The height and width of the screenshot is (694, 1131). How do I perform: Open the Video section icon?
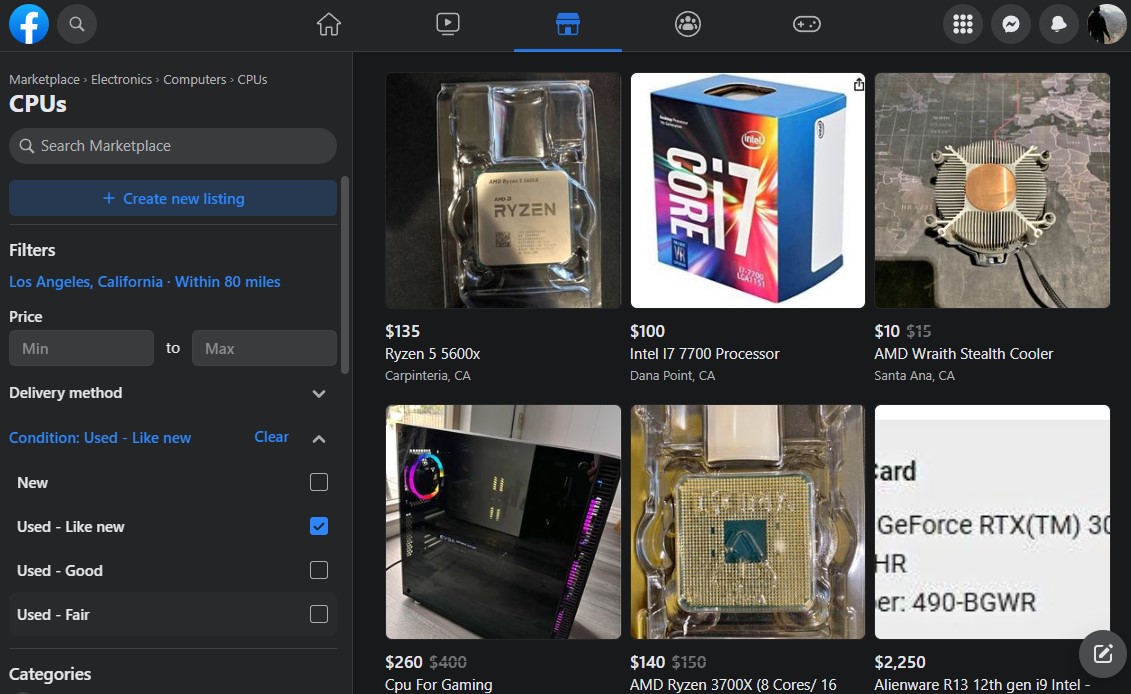click(447, 24)
